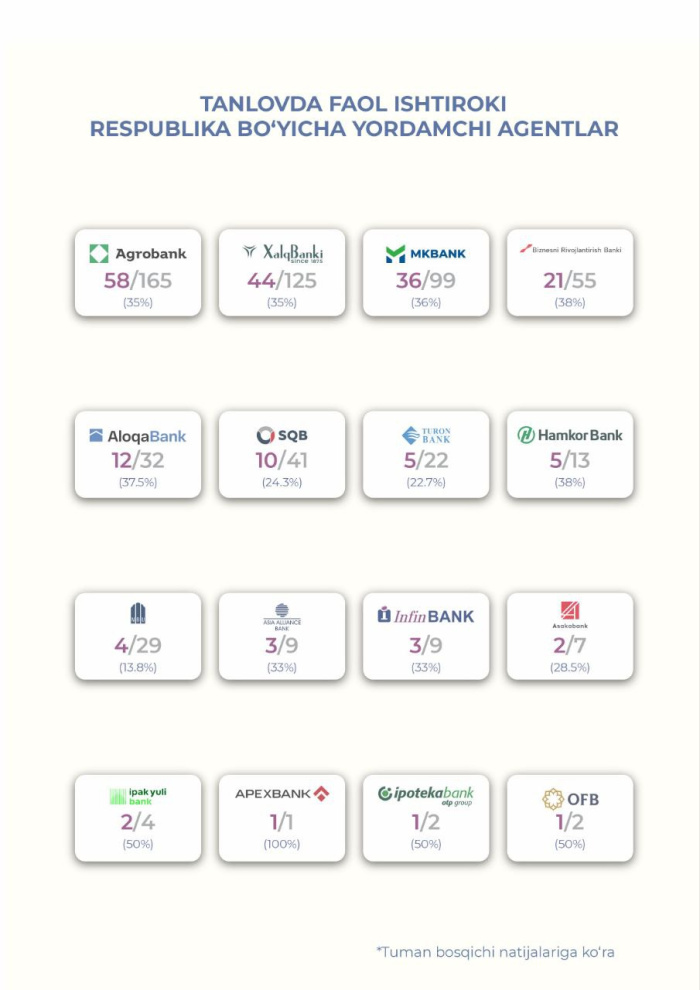Click the Agrobank logo
The height and width of the screenshot is (990, 700).
138,253
